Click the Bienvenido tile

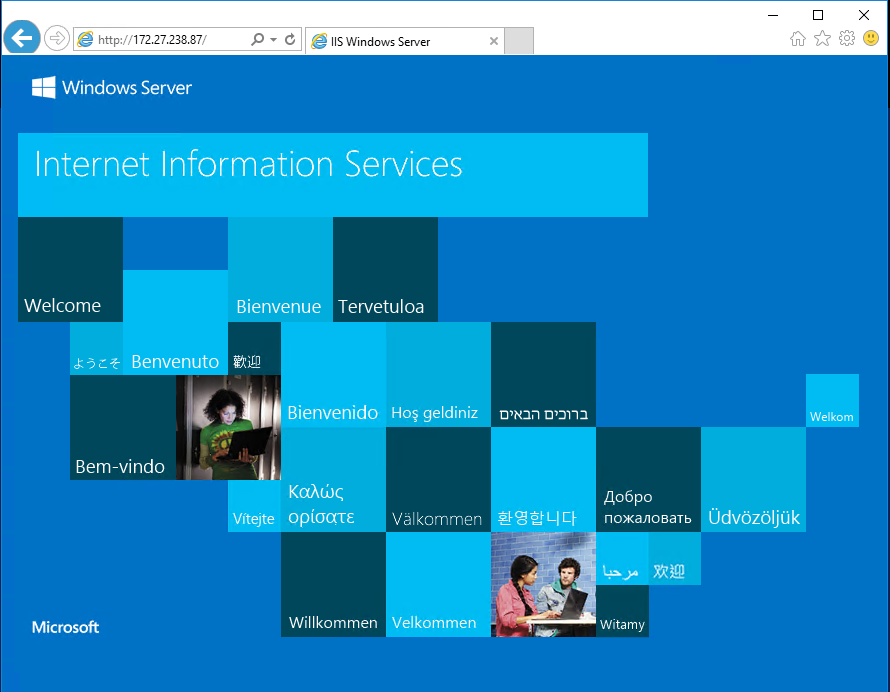point(333,375)
